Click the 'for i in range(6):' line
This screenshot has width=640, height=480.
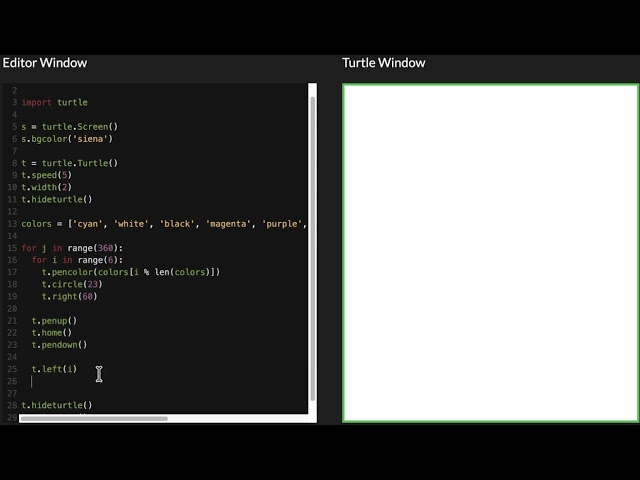click(x=77, y=260)
